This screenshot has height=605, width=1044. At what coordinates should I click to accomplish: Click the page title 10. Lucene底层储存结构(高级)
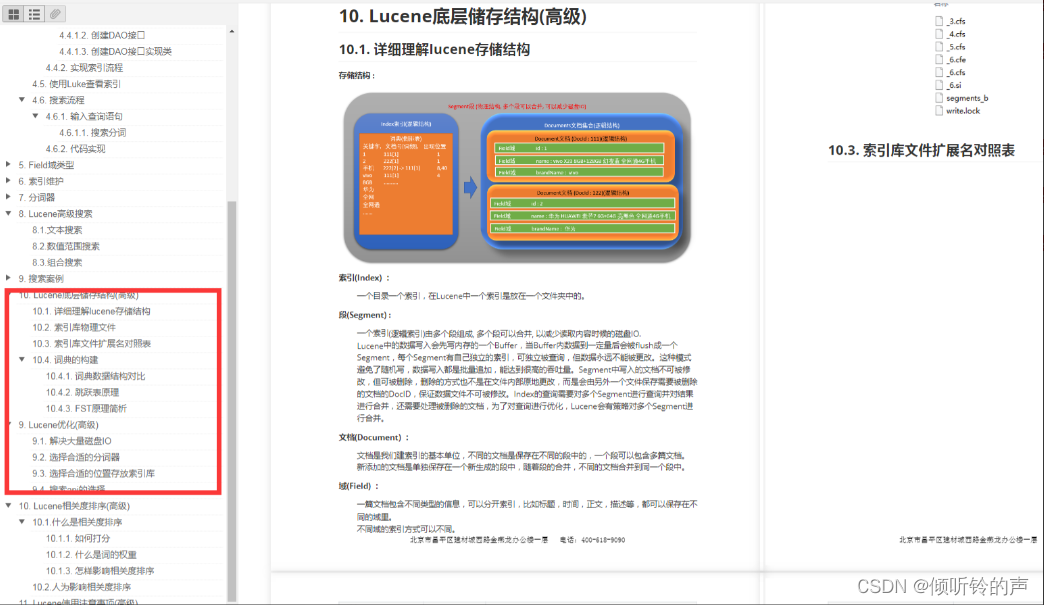pyautogui.click(x=463, y=17)
